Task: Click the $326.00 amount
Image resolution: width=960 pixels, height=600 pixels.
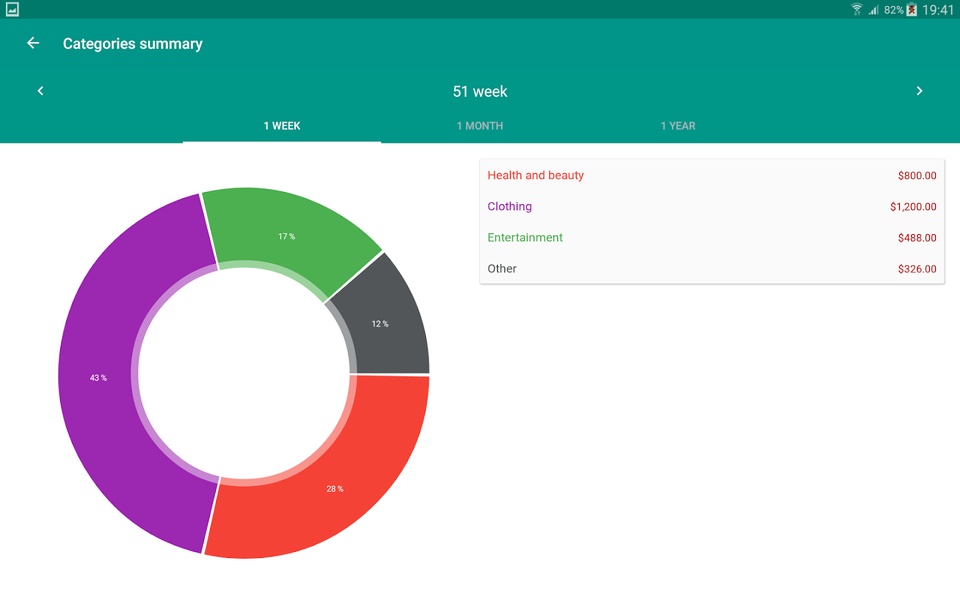Action: coord(917,269)
